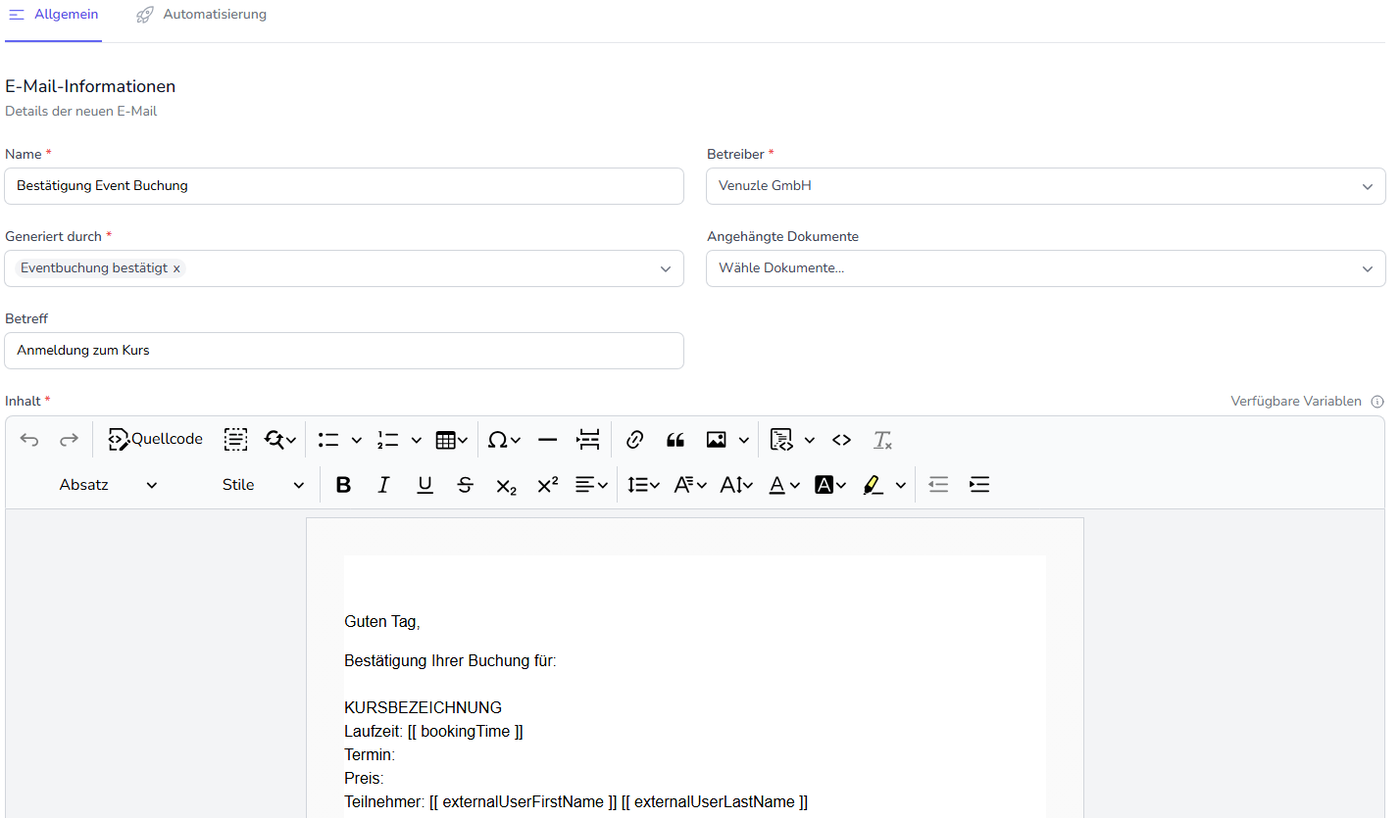Open the font background color picker
Image resolution: width=1400 pixels, height=818 pixels.
(831, 485)
